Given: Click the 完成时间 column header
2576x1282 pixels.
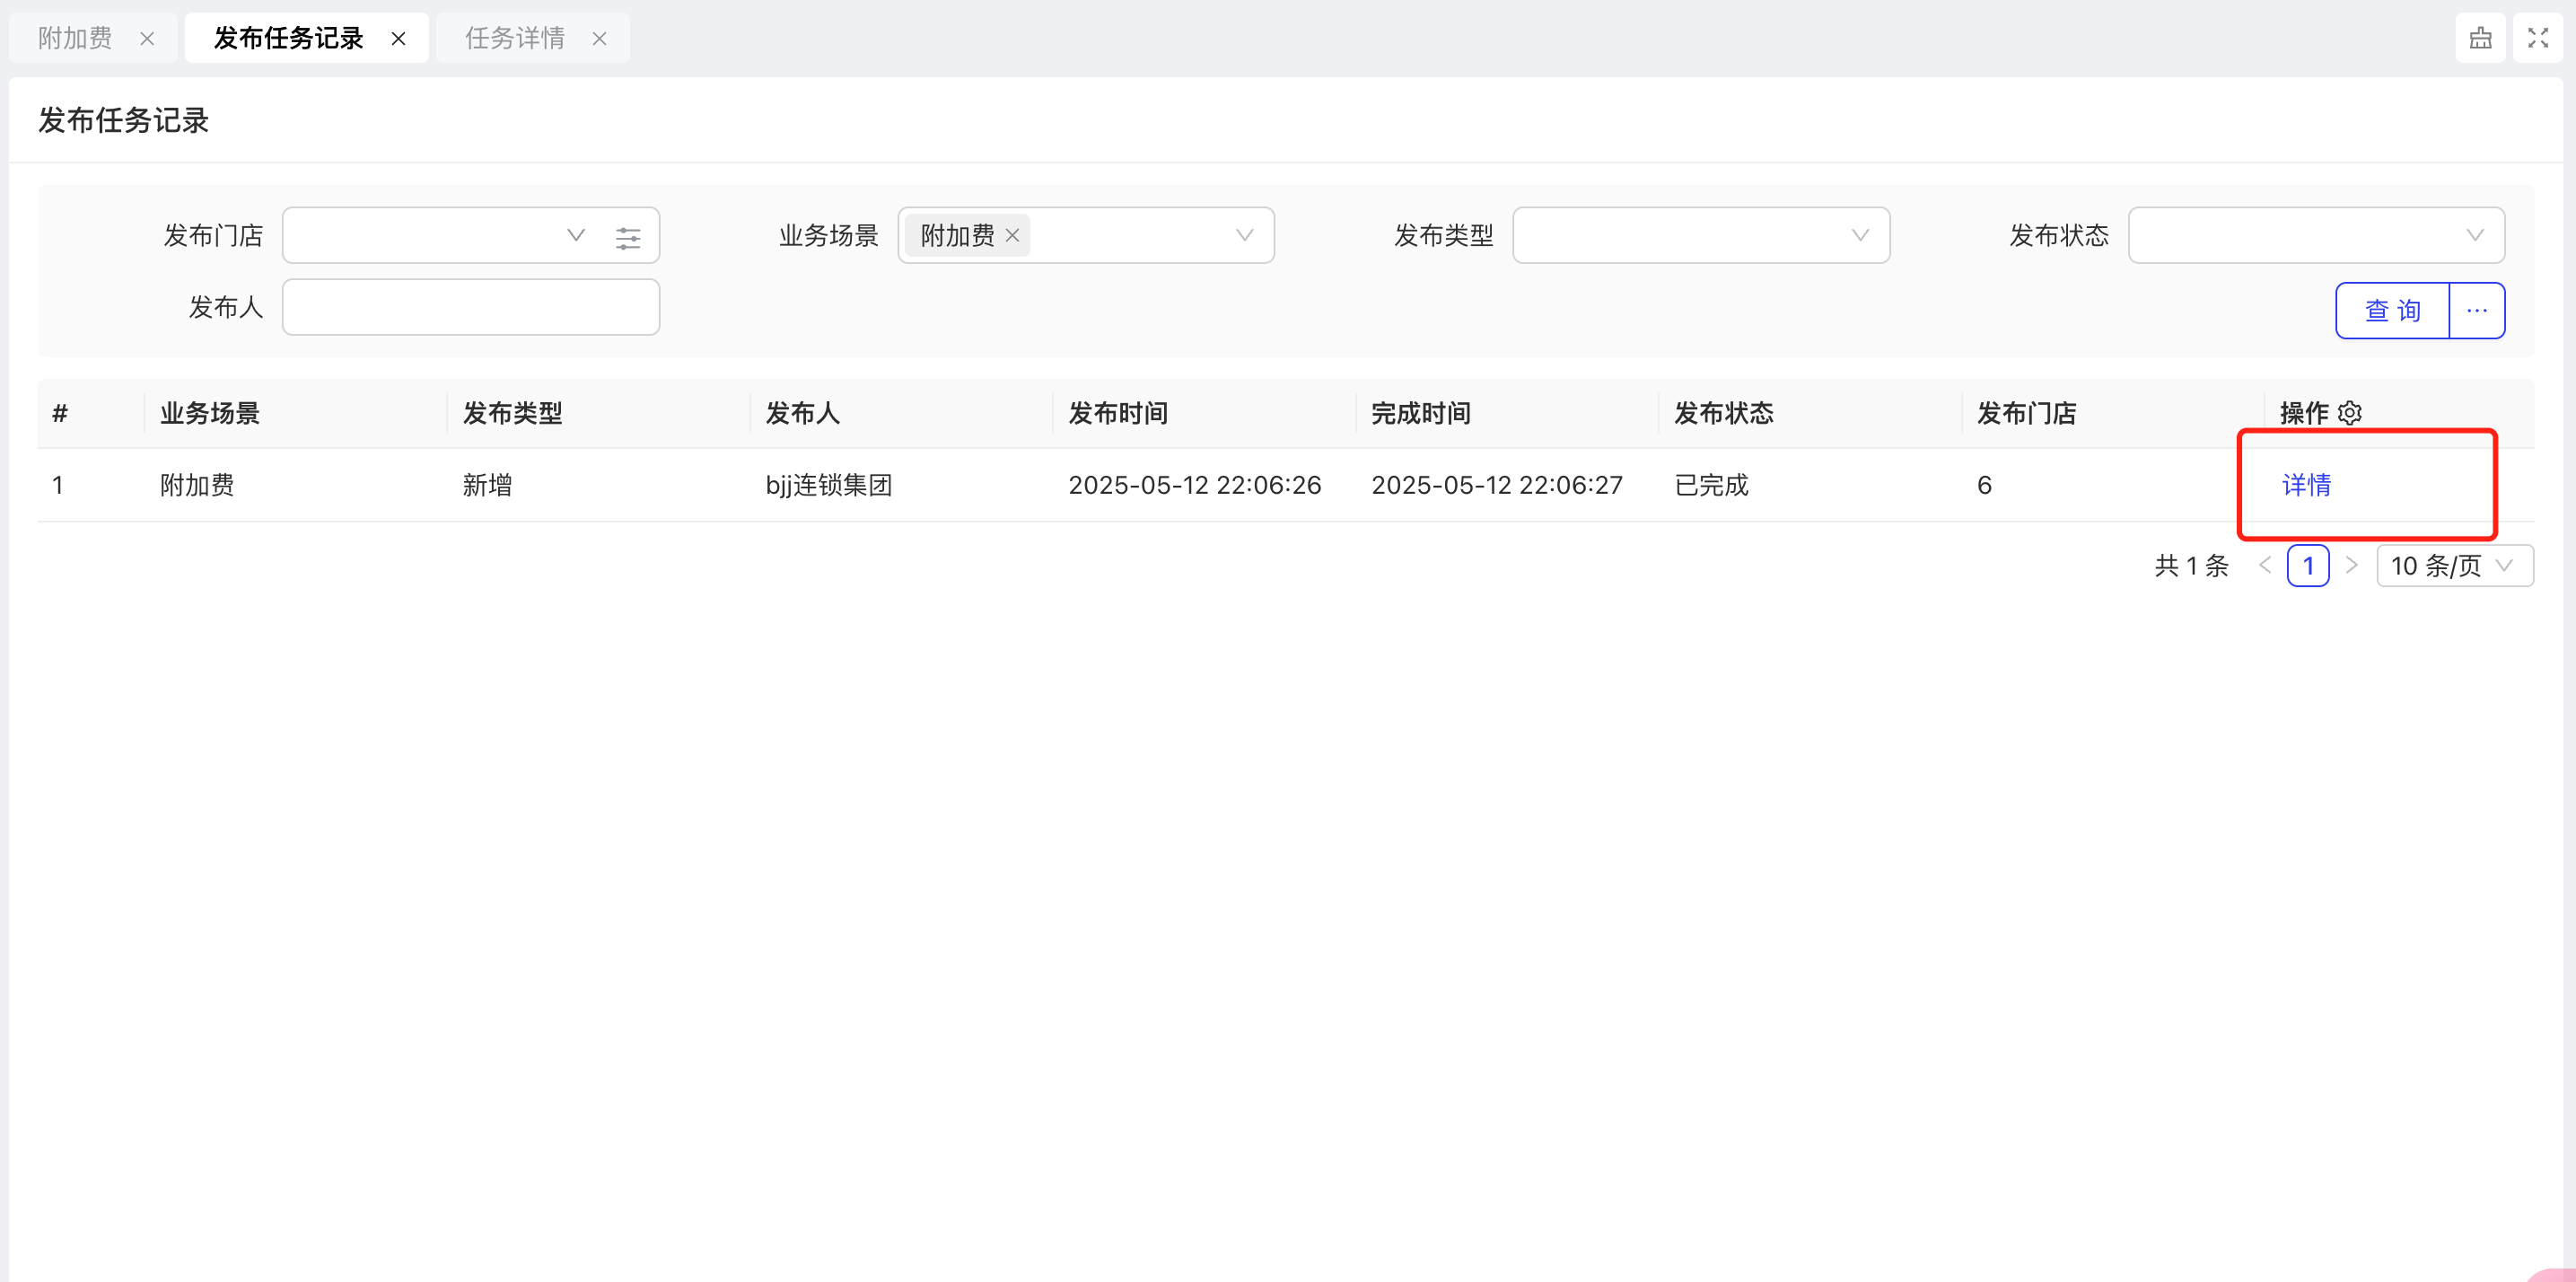Looking at the screenshot, I should 1421,413.
